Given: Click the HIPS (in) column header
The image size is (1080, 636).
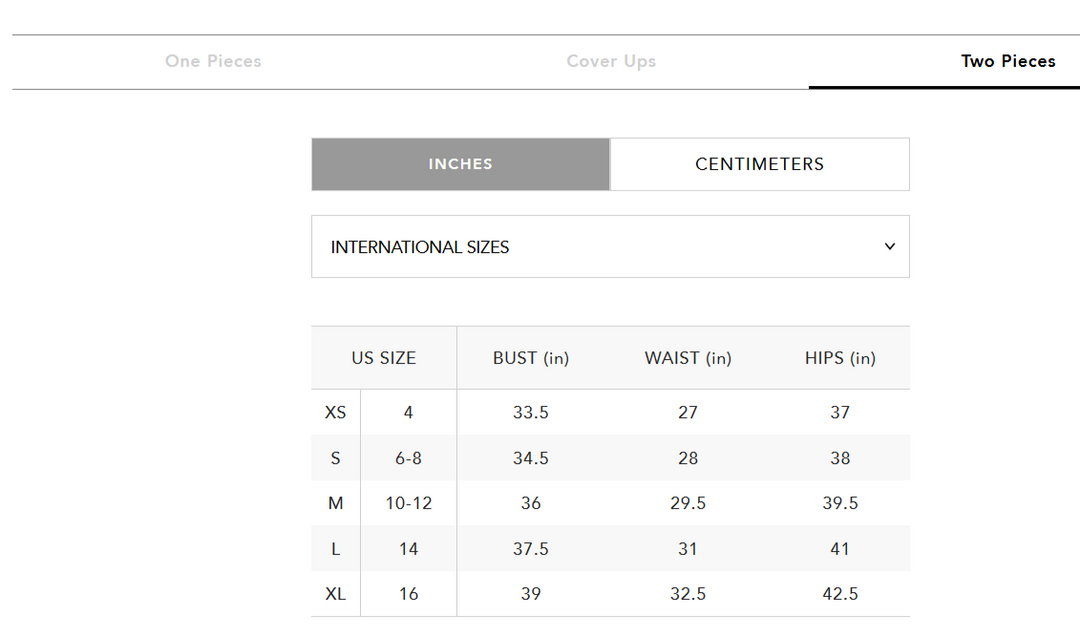Looking at the screenshot, I should click(x=840, y=358).
